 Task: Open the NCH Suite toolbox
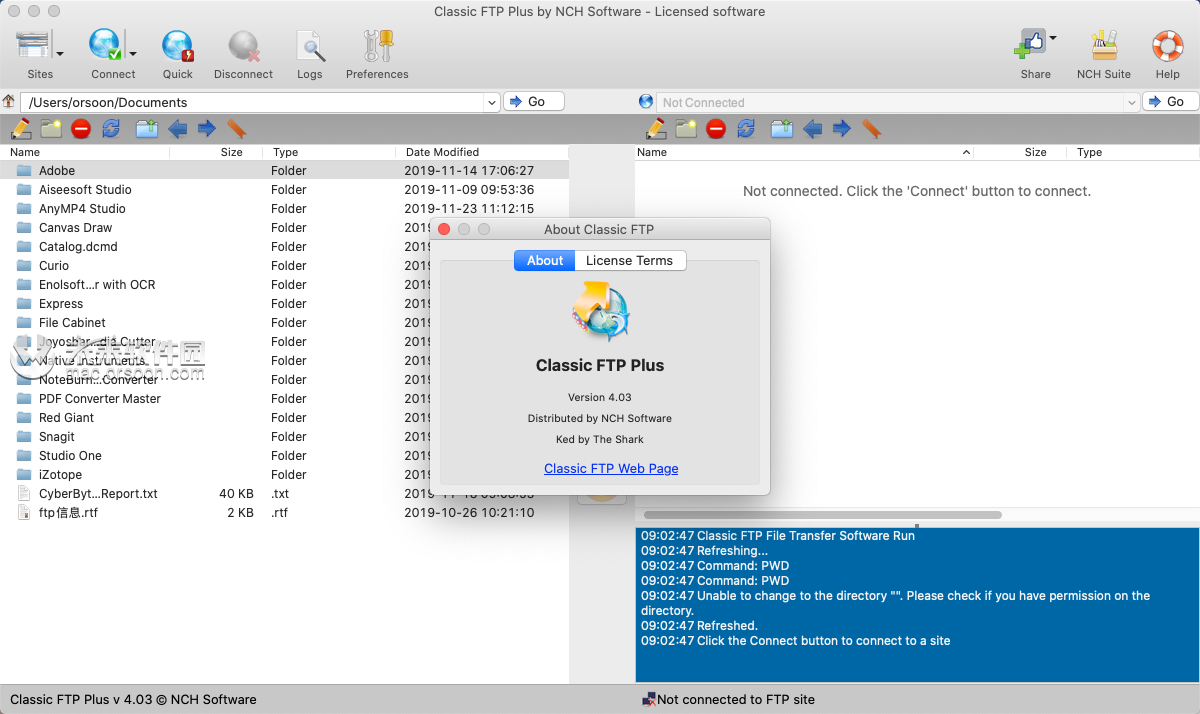tap(1104, 46)
